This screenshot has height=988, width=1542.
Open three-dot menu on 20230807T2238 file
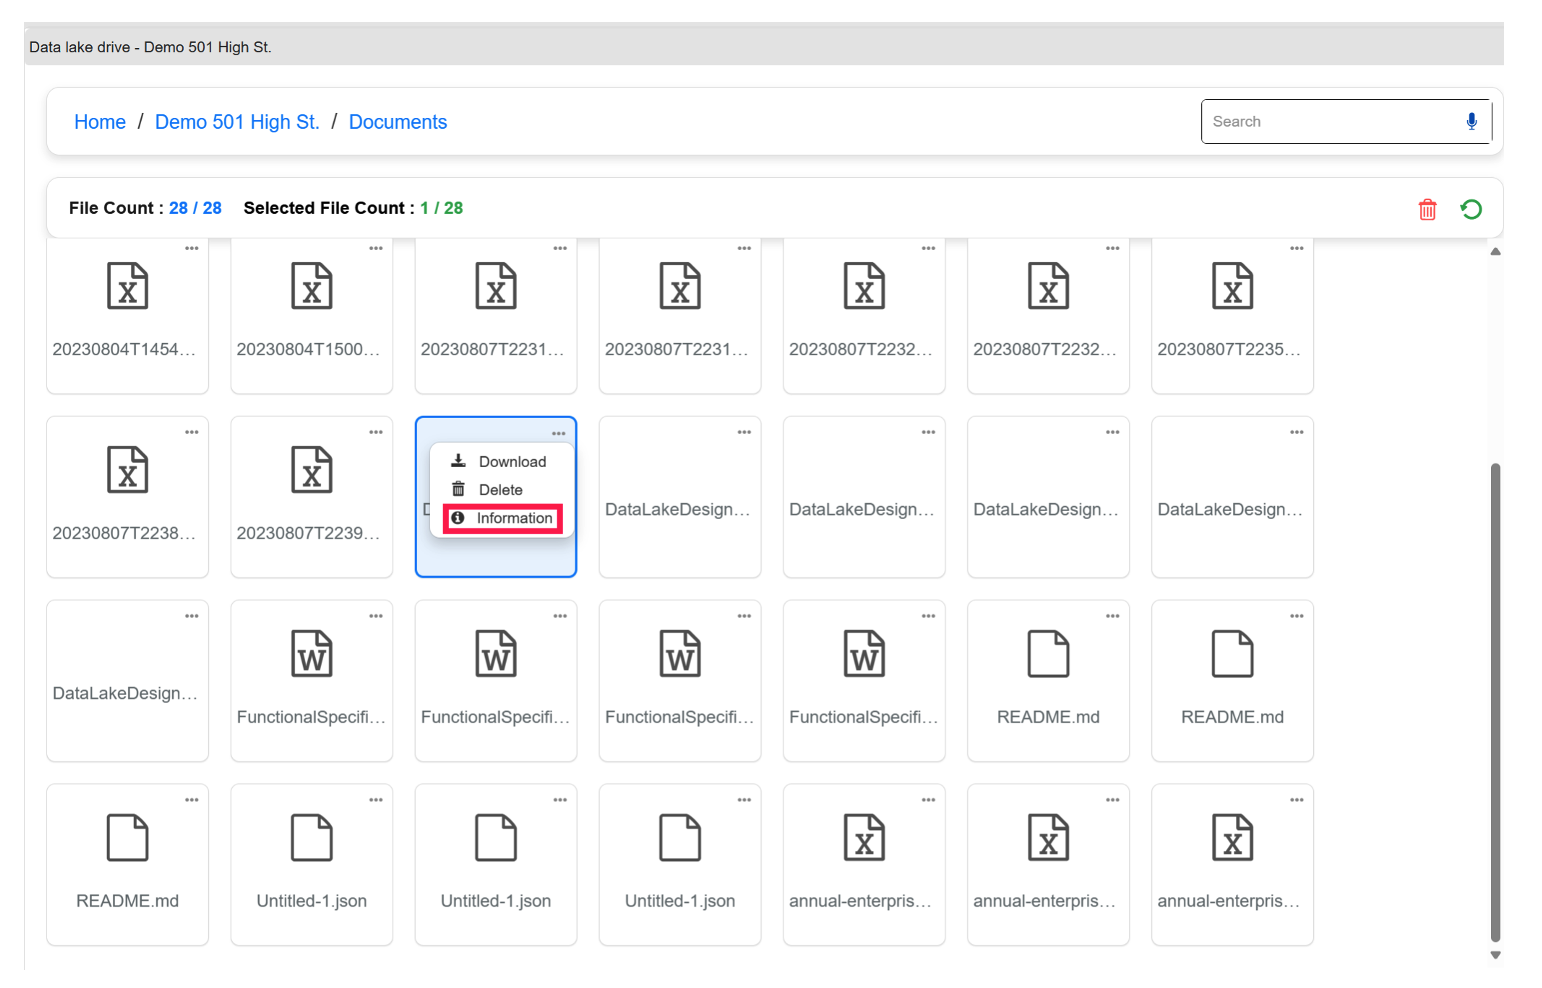coord(191,432)
